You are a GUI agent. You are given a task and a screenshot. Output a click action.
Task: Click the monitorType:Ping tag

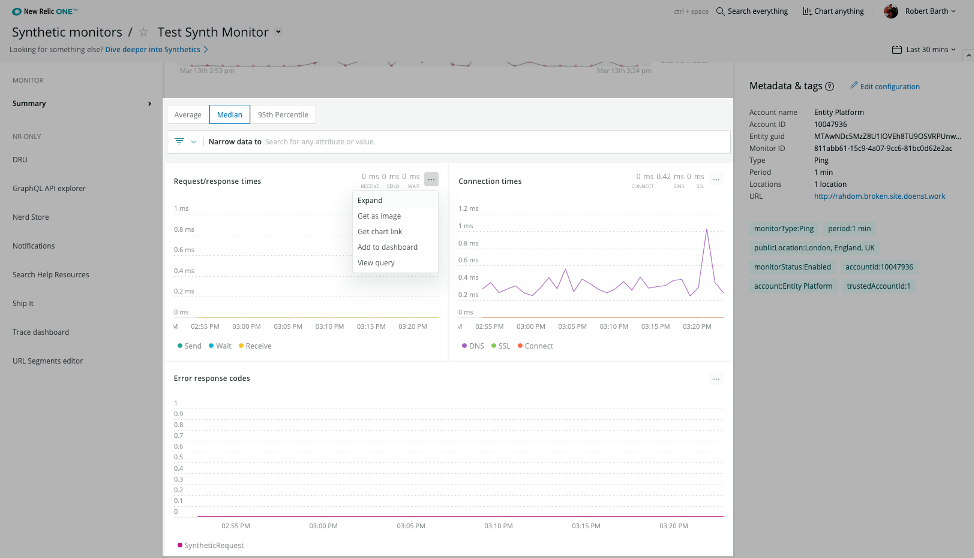[784, 229]
